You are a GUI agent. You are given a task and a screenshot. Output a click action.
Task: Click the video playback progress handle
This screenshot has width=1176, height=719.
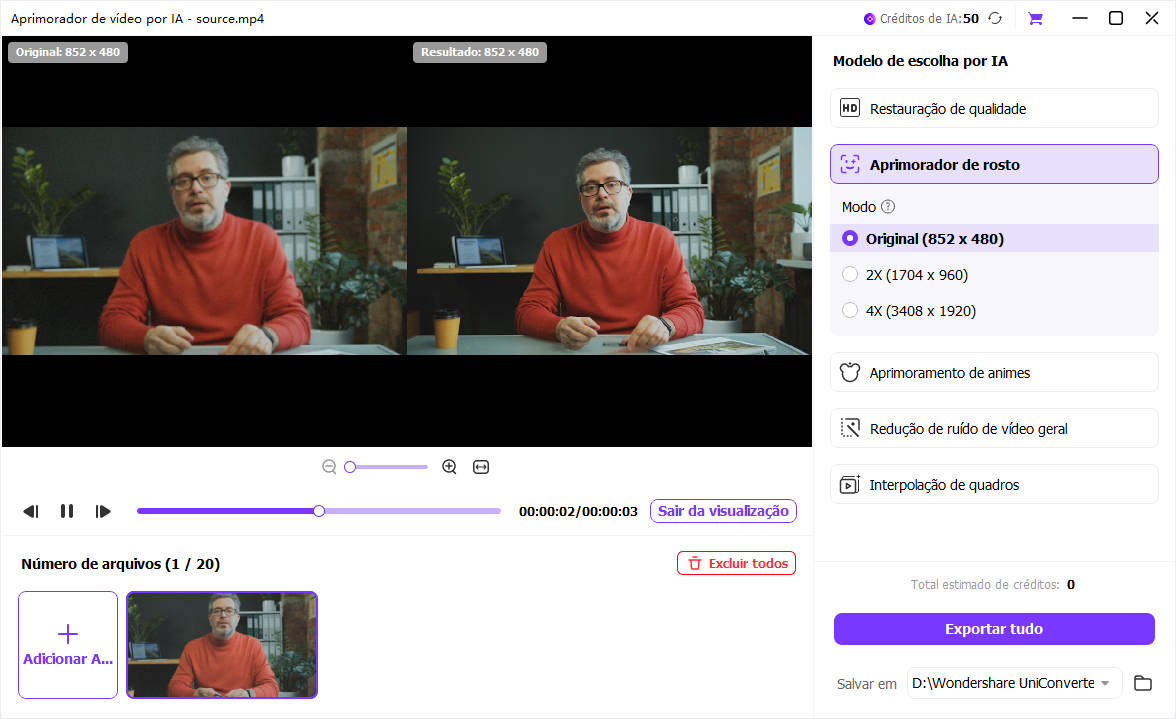[319, 511]
